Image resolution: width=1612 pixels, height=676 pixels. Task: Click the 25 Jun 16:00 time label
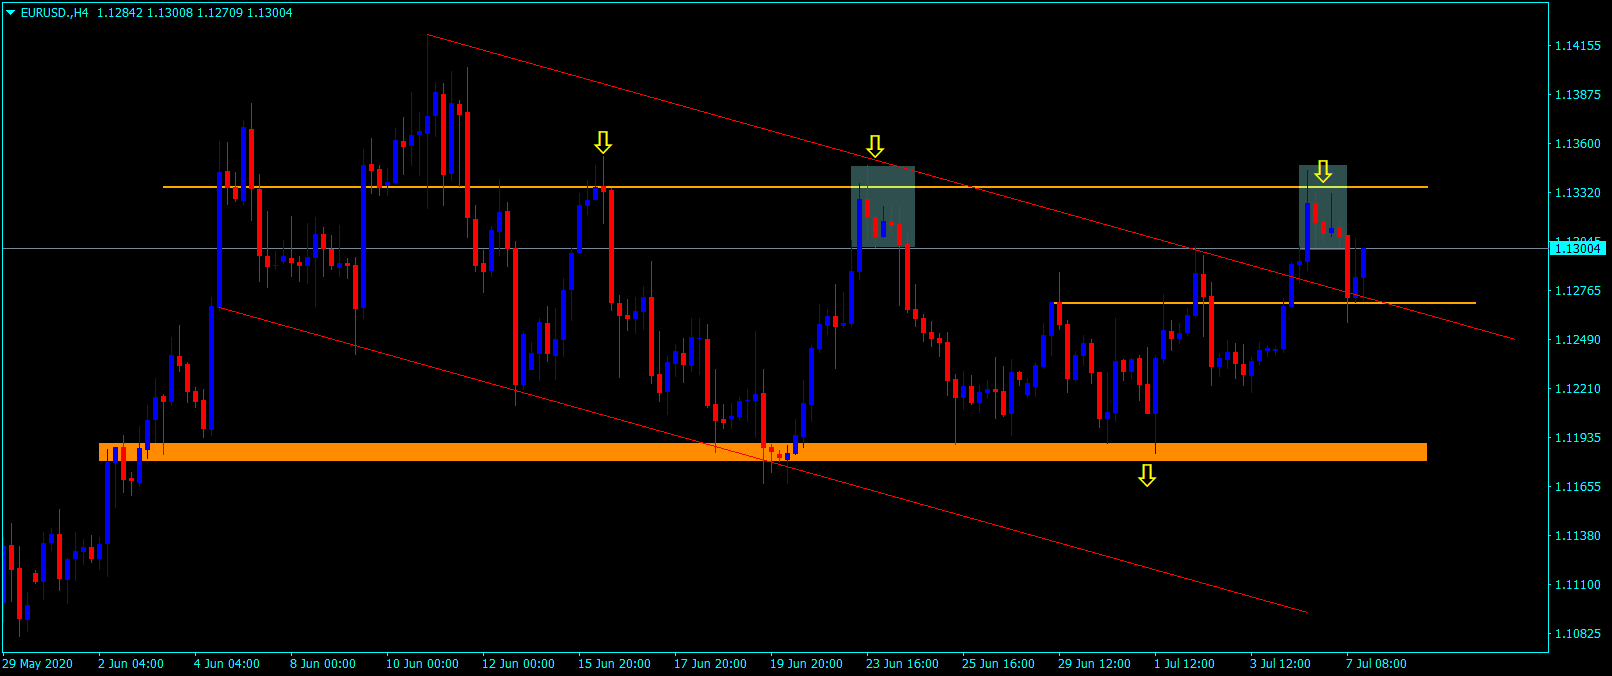pos(998,664)
